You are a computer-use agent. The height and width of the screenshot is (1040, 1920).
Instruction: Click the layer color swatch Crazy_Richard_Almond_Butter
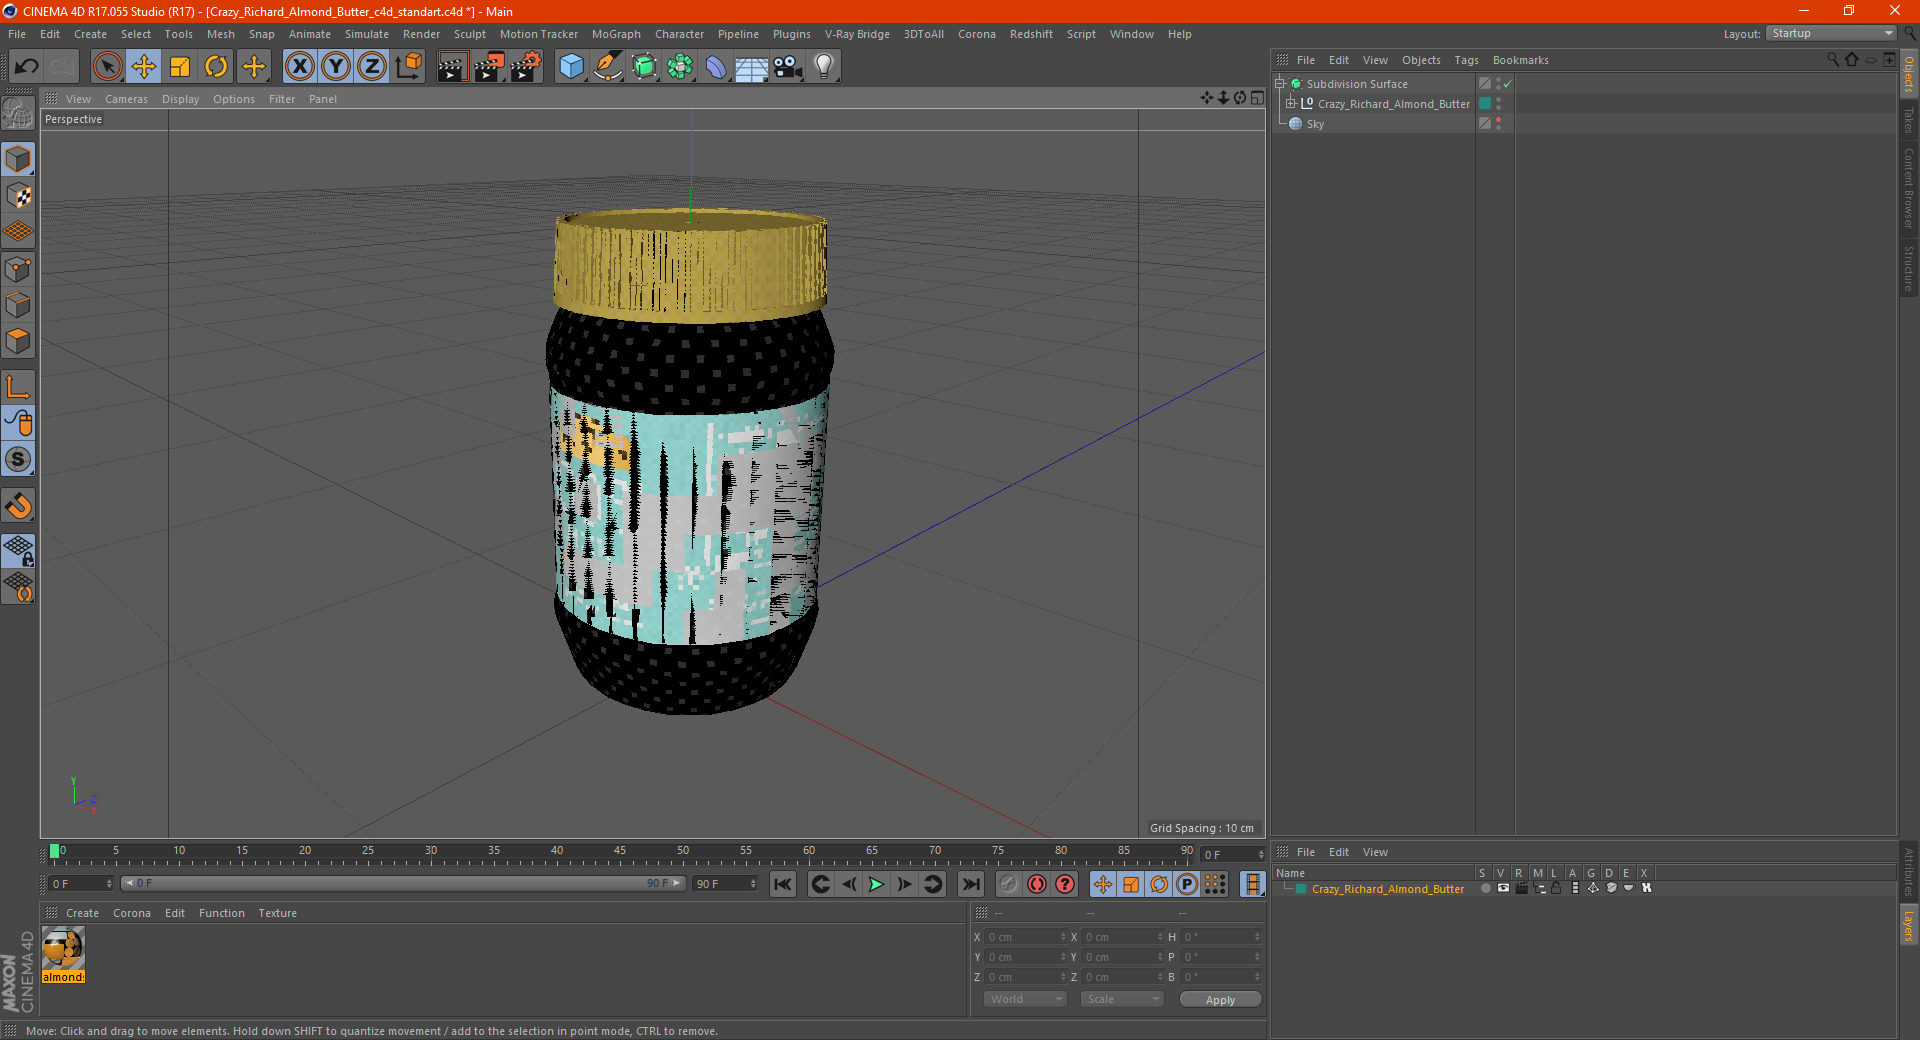point(1301,888)
